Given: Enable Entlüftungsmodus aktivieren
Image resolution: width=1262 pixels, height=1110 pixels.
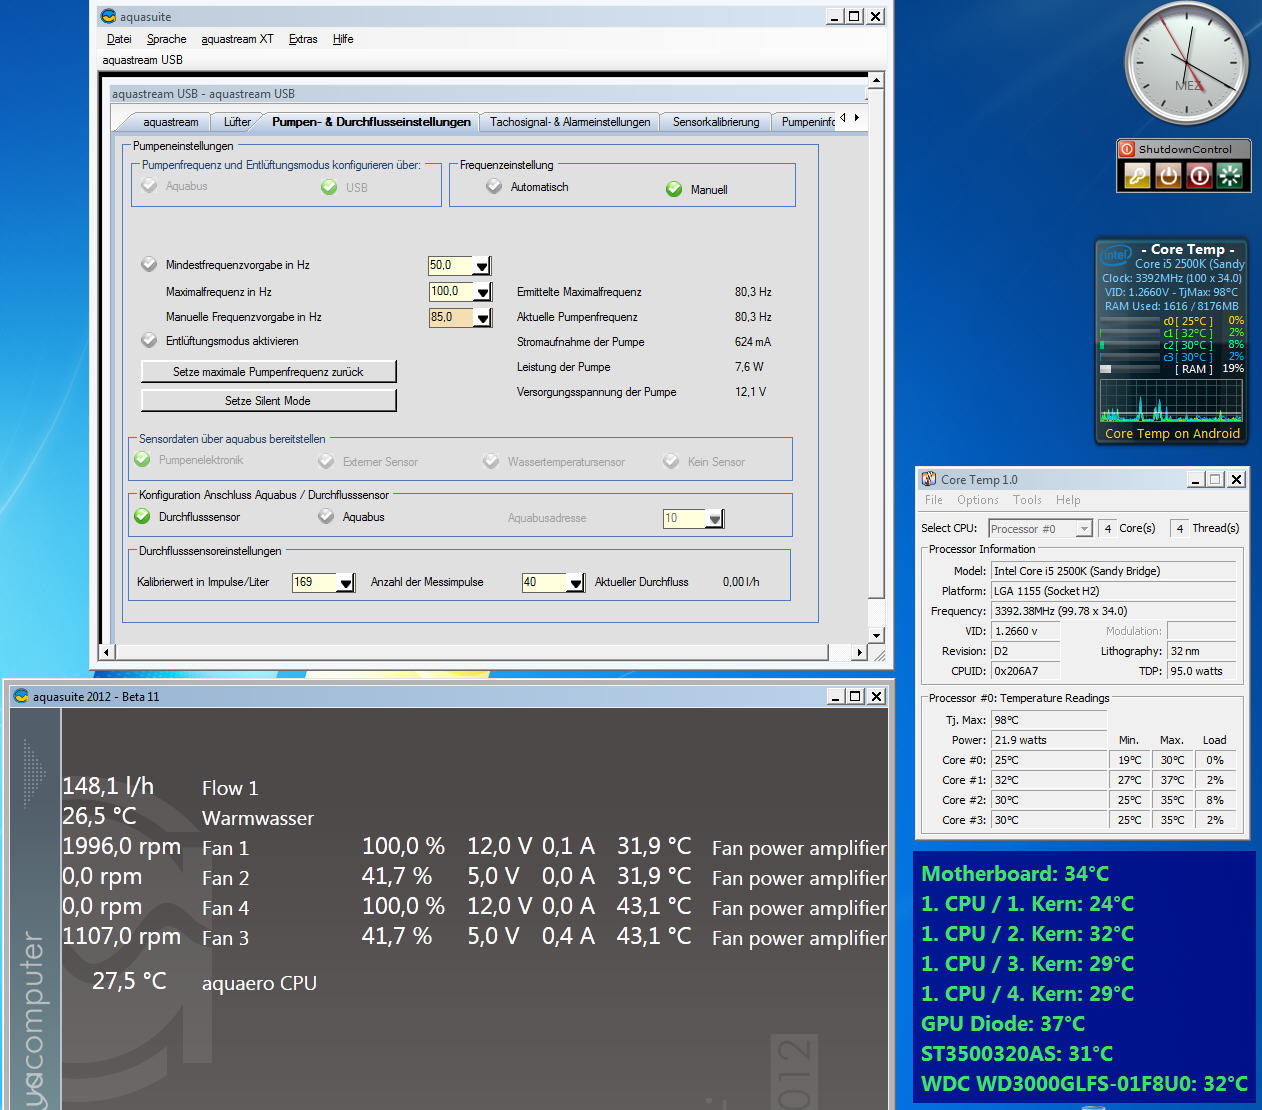Looking at the screenshot, I should coord(149,340).
